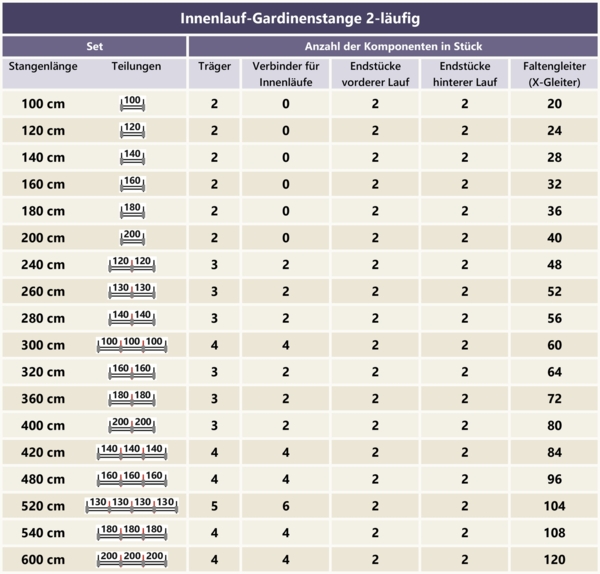Select the two-part 140|140 rod diagram
Viewport: 600px width, 574px height.
click(132, 317)
